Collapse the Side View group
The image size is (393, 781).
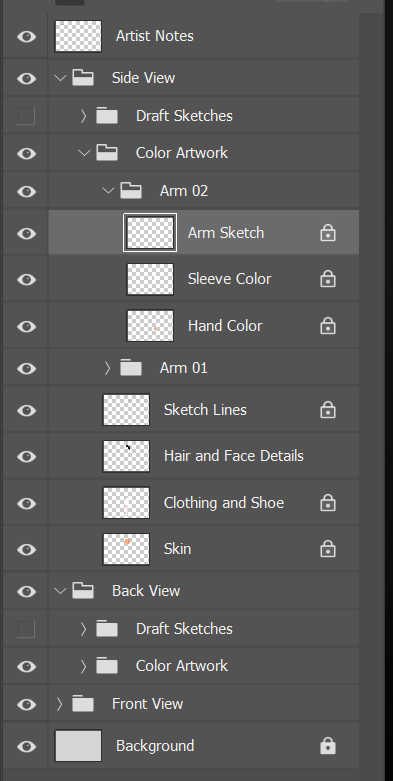pos(60,78)
